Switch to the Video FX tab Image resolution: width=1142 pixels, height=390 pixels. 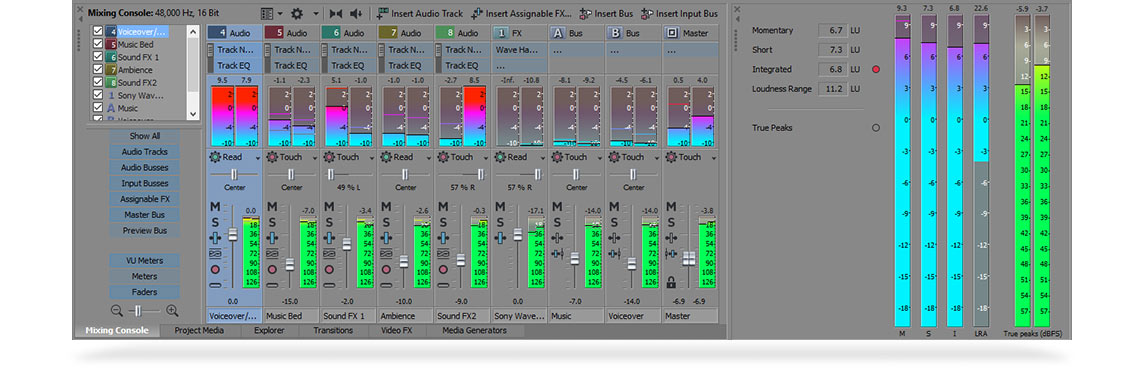(x=396, y=331)
